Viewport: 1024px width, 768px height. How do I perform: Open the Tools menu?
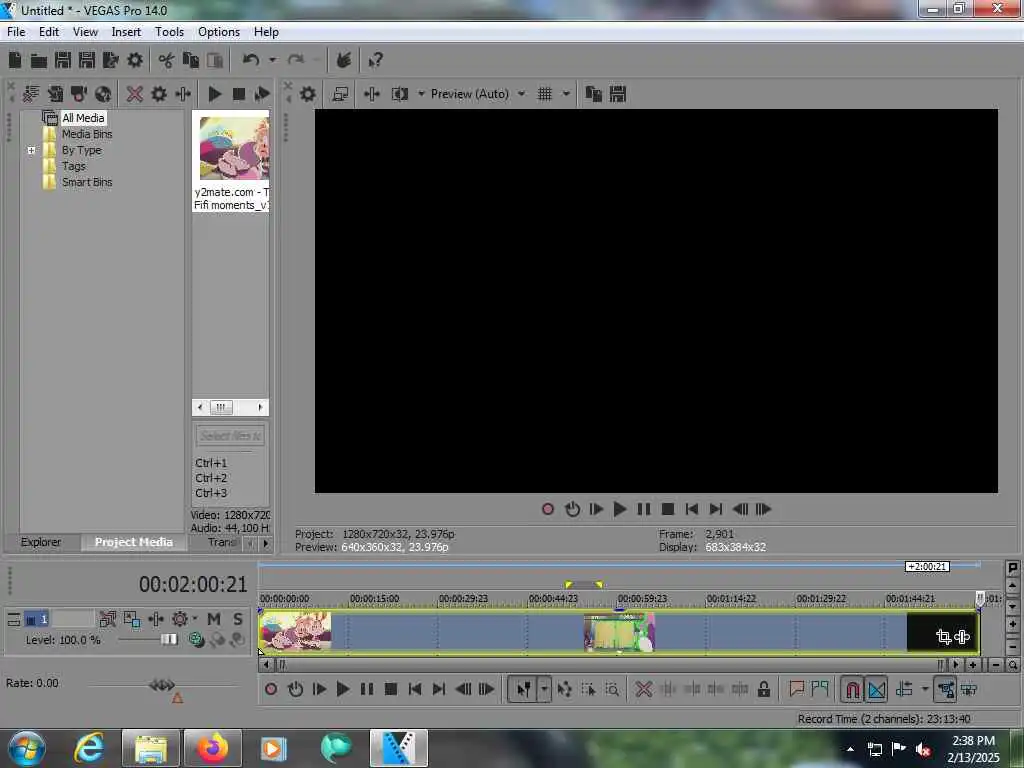point(169,32)
